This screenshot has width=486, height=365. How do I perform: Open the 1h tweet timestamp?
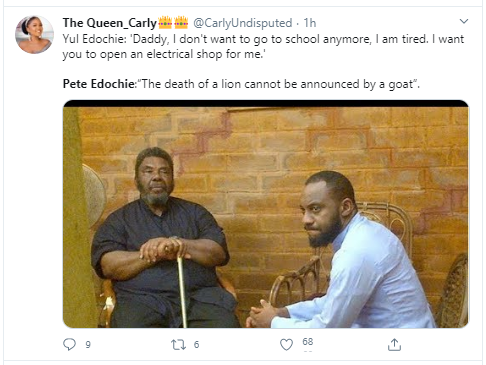[310, 23]
